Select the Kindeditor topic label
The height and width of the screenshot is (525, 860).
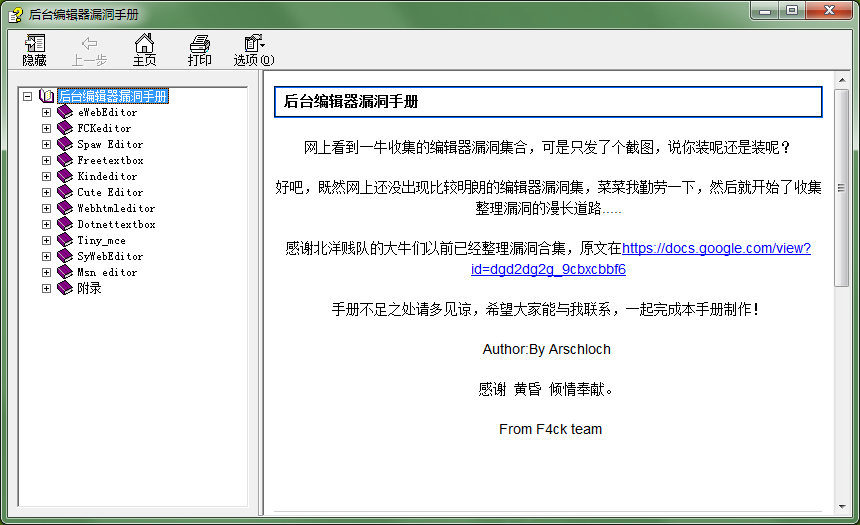pyautogui.click(x=107, y=176)
